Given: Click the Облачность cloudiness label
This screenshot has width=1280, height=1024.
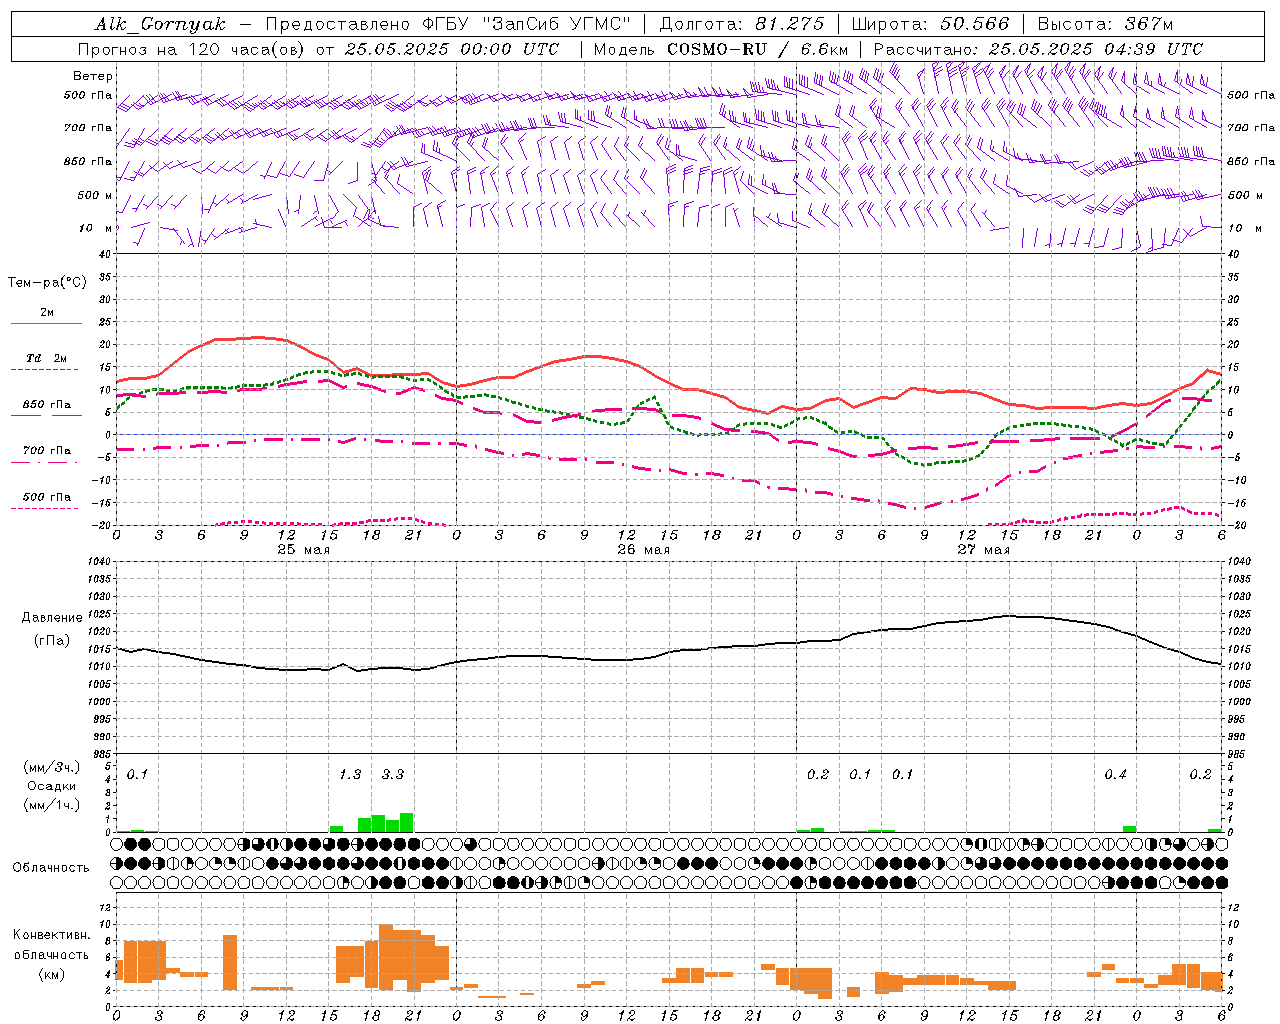Looking at the screenshot, I should [51, 867].
